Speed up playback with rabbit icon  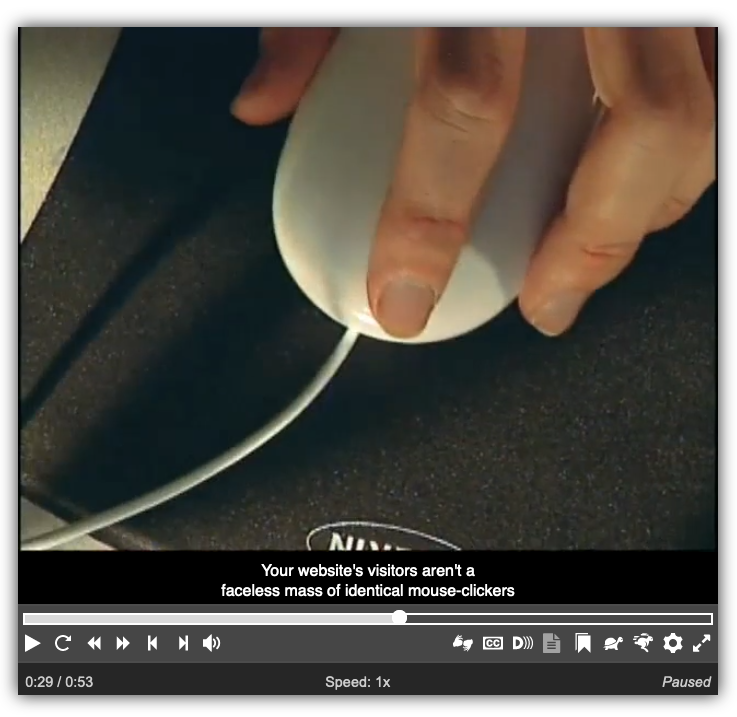[643, 643]
